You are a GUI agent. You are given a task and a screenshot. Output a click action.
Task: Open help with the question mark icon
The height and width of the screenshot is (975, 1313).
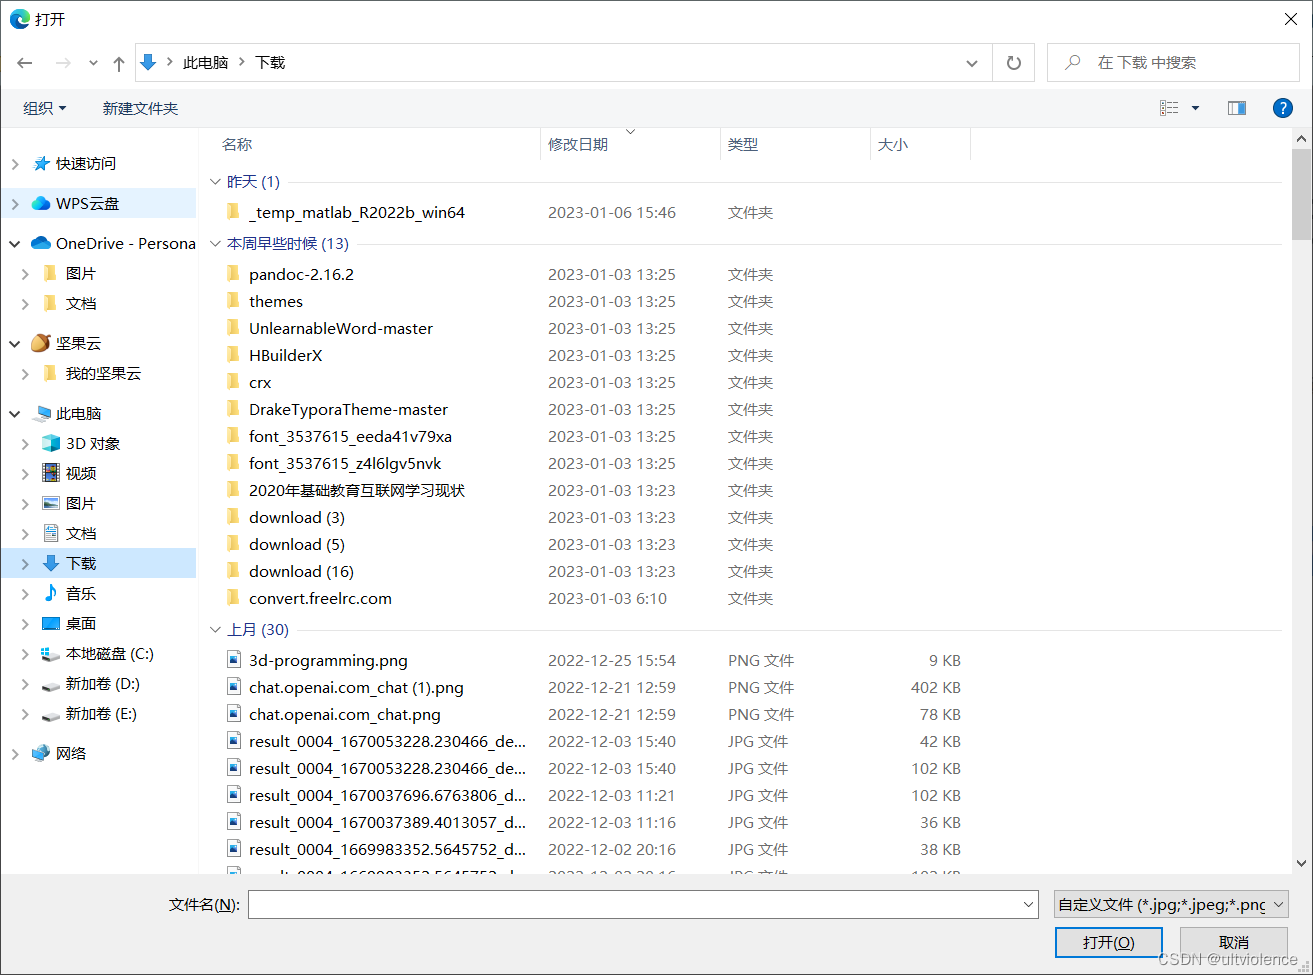point(1283,108)
